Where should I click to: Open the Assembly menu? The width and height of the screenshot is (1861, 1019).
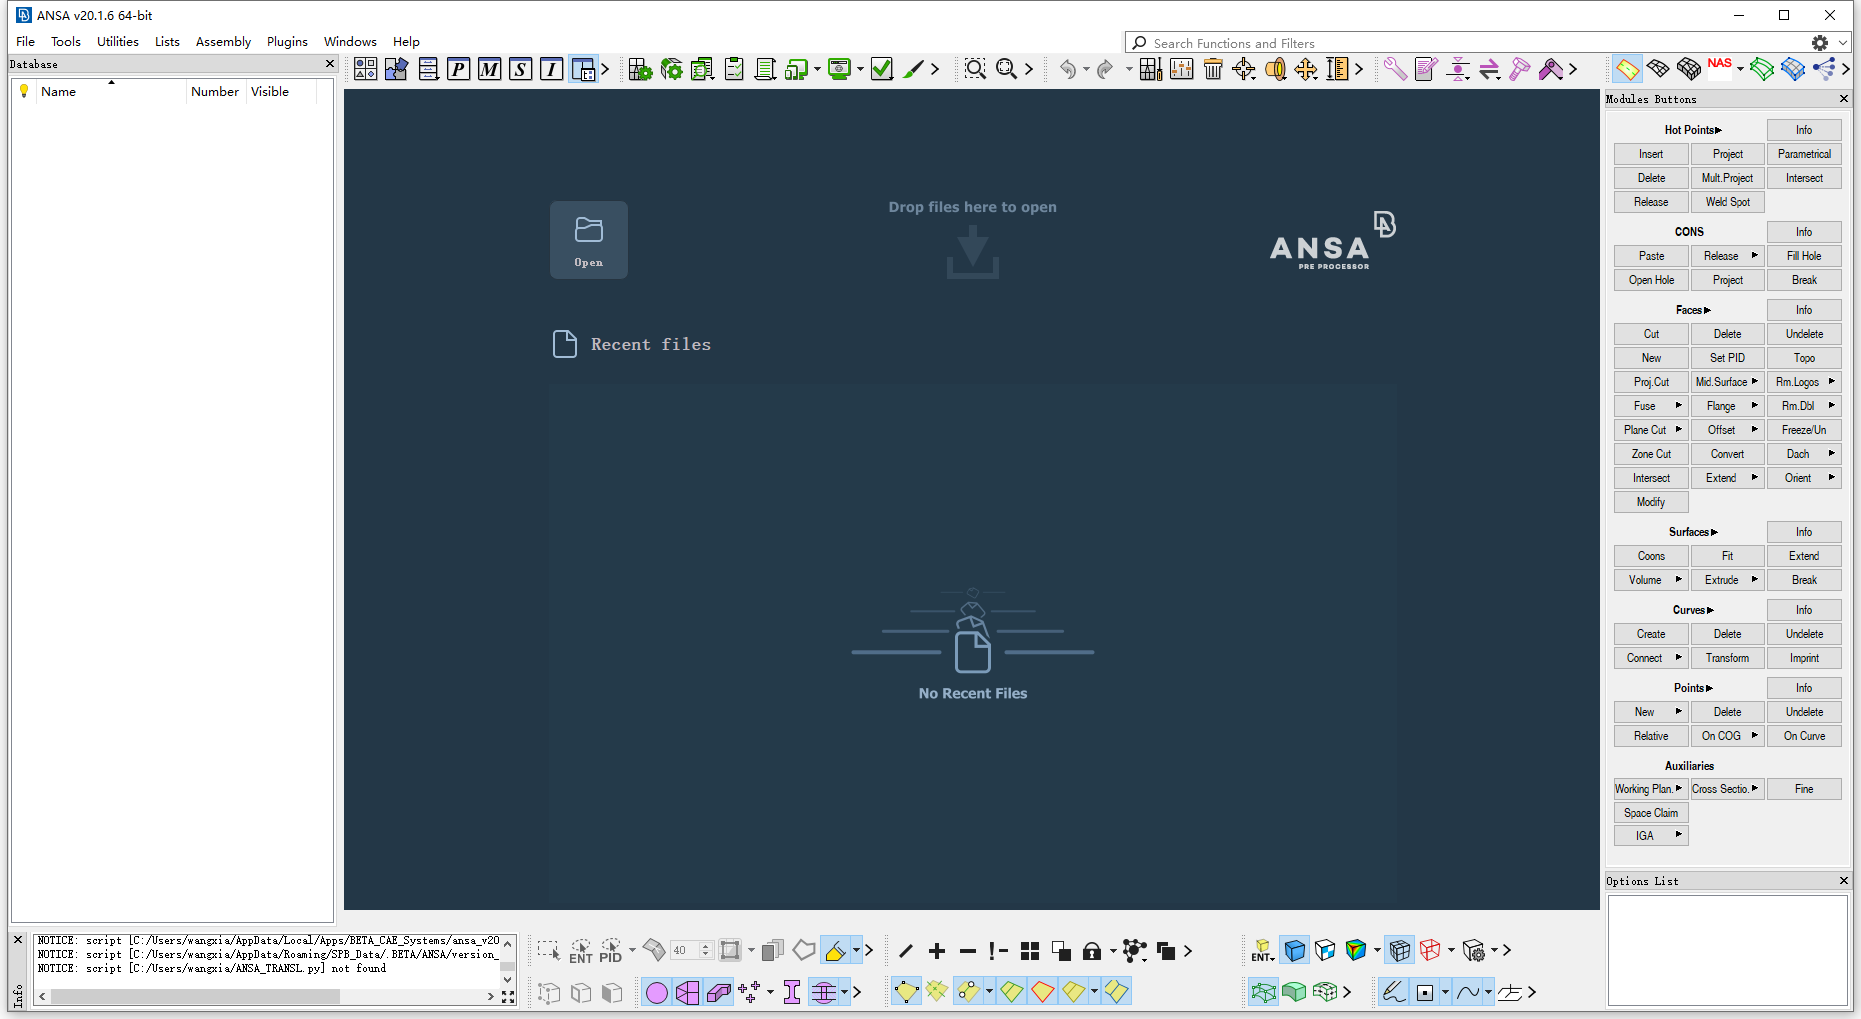tap(223, 42)
